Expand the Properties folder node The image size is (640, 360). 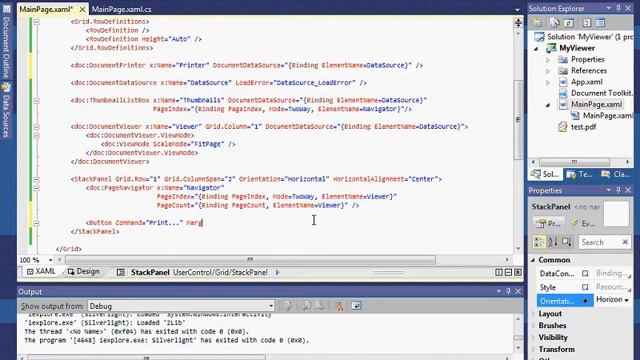point(548,60)
